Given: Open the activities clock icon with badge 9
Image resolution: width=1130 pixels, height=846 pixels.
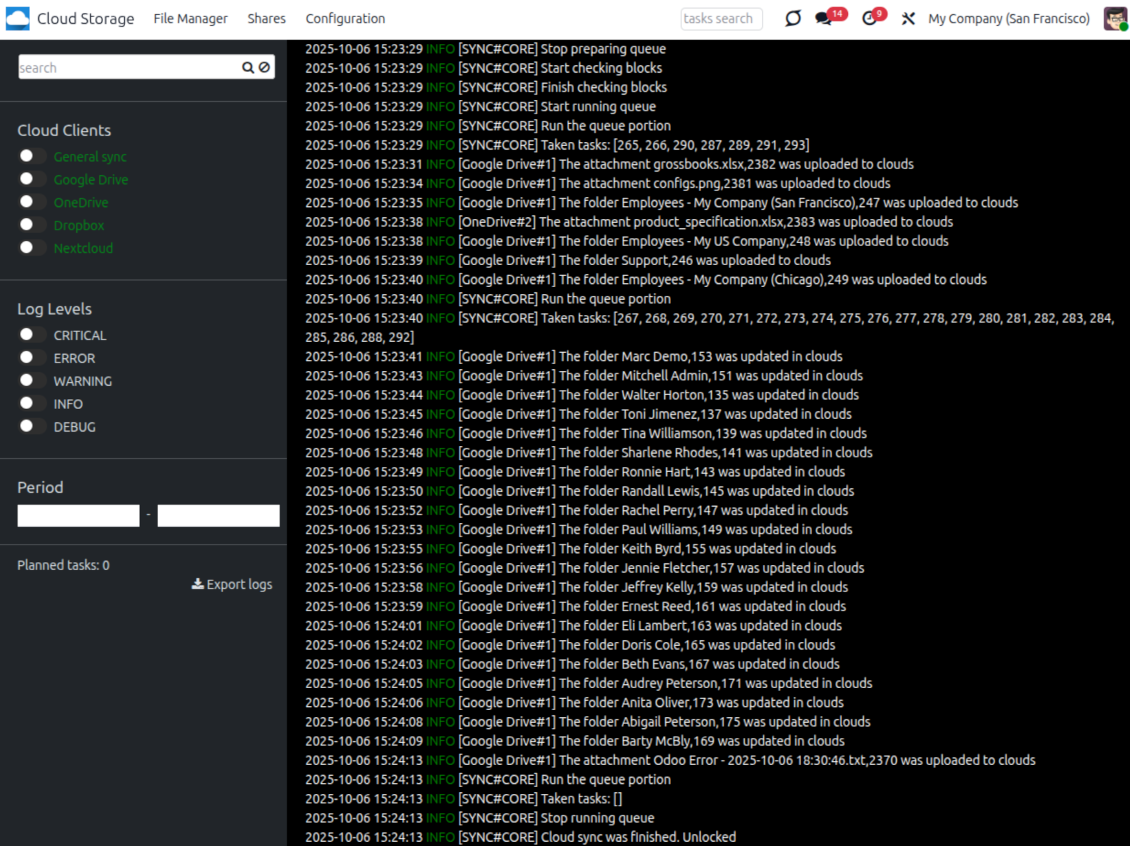Looking at the screenshot, I should 869,19.
